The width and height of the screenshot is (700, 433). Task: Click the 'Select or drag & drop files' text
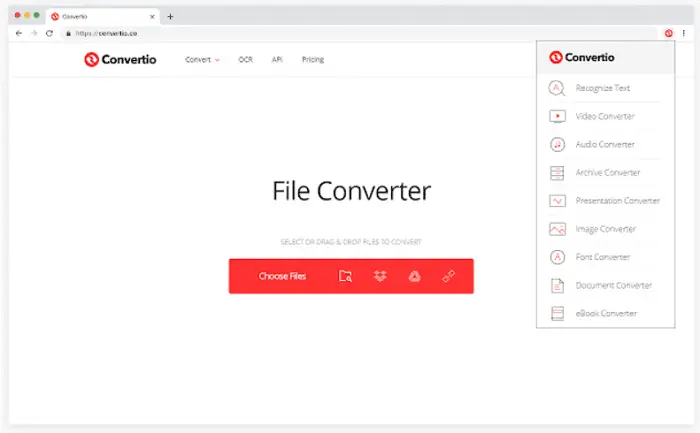pyautogui.click(x=351, y=242)
